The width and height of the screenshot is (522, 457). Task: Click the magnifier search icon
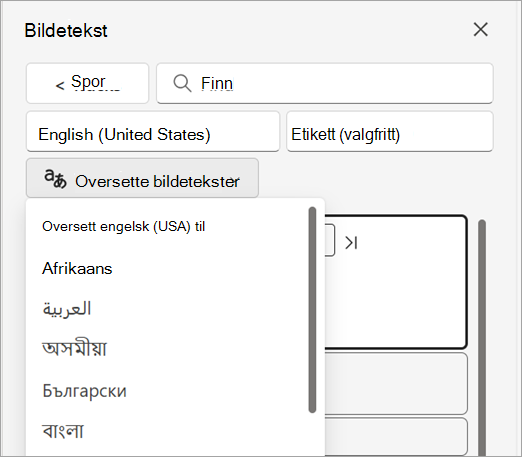click(x=182, y=83)
